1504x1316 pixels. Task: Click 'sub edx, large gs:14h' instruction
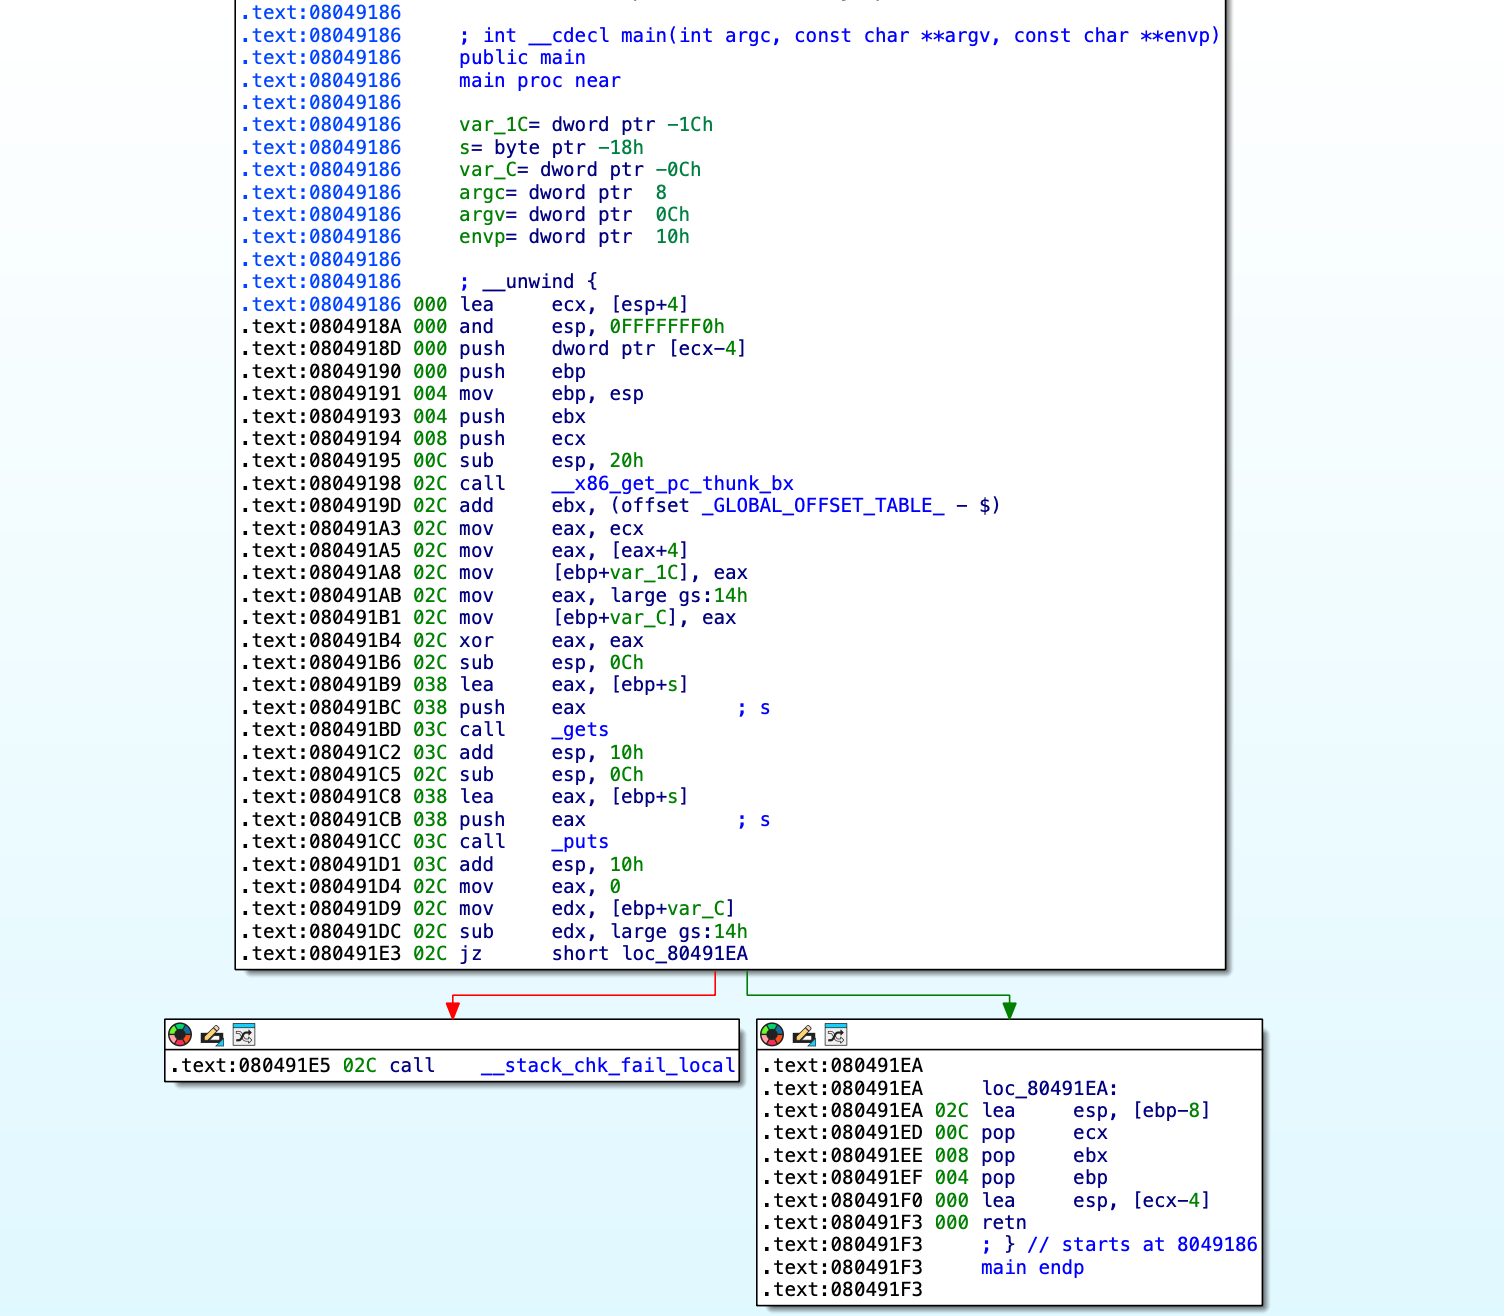pos(604,932)
